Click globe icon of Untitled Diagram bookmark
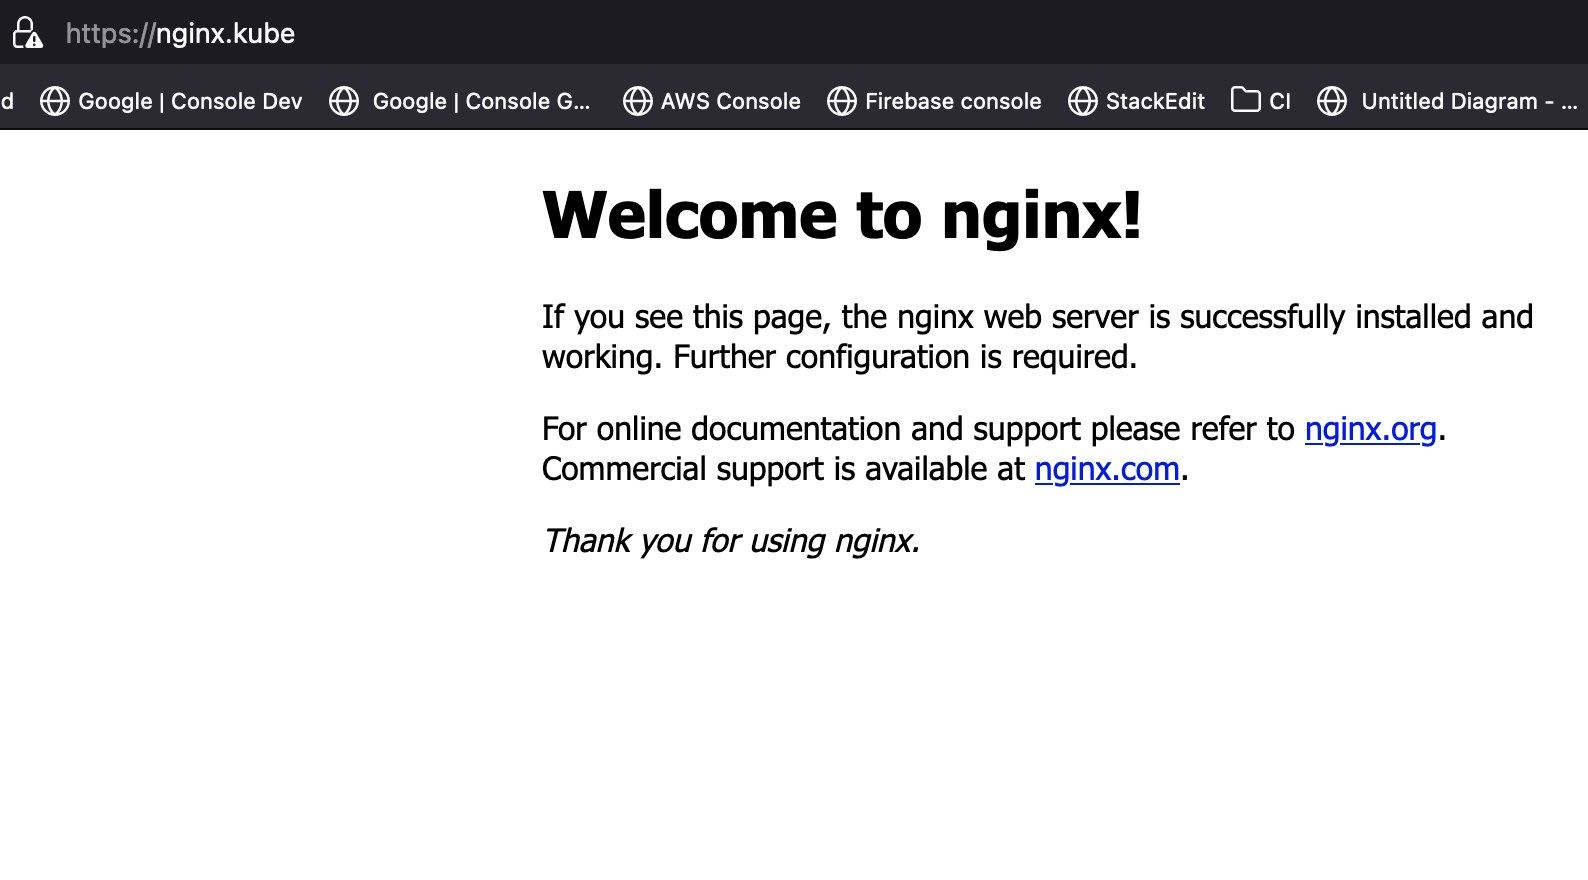This screenshot has height=880, width=1588. pos(1331,101)
